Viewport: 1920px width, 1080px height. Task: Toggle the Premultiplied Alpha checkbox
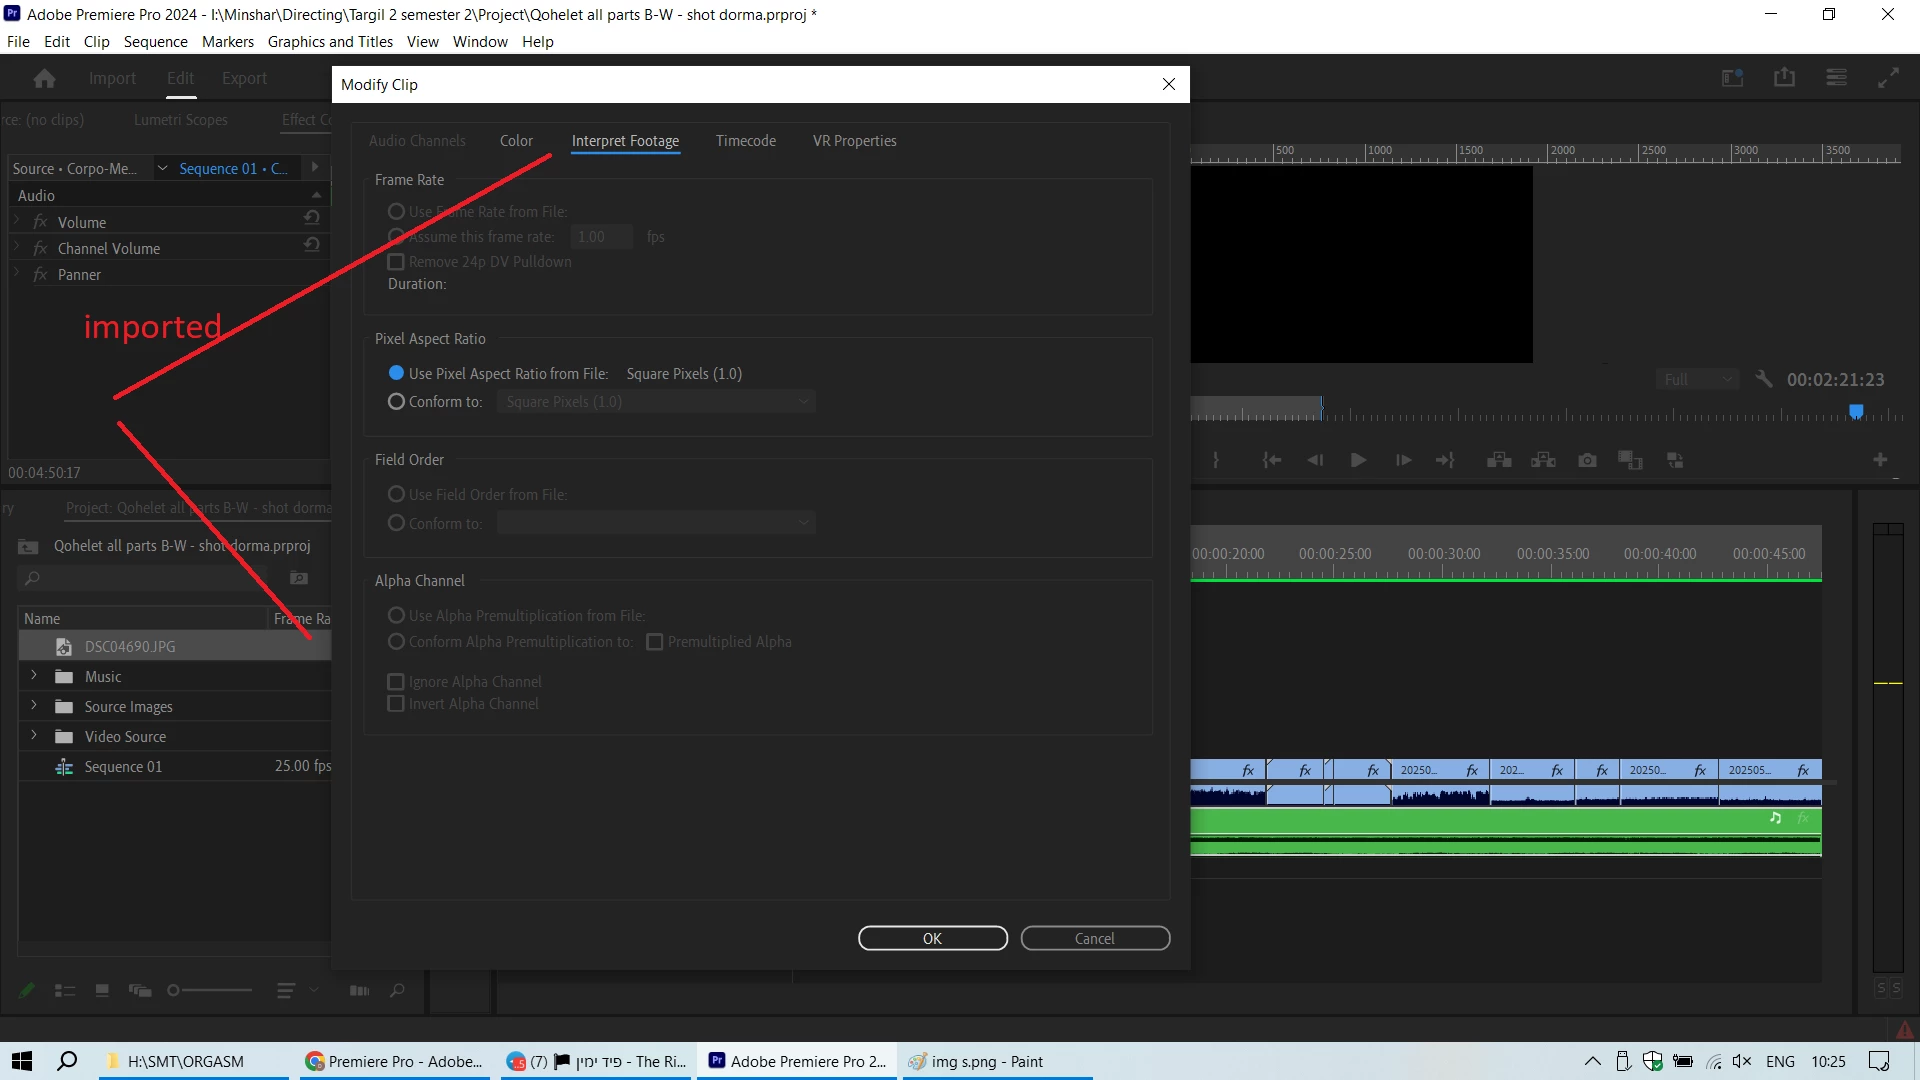pyautogui.click(x=655, y=642)
